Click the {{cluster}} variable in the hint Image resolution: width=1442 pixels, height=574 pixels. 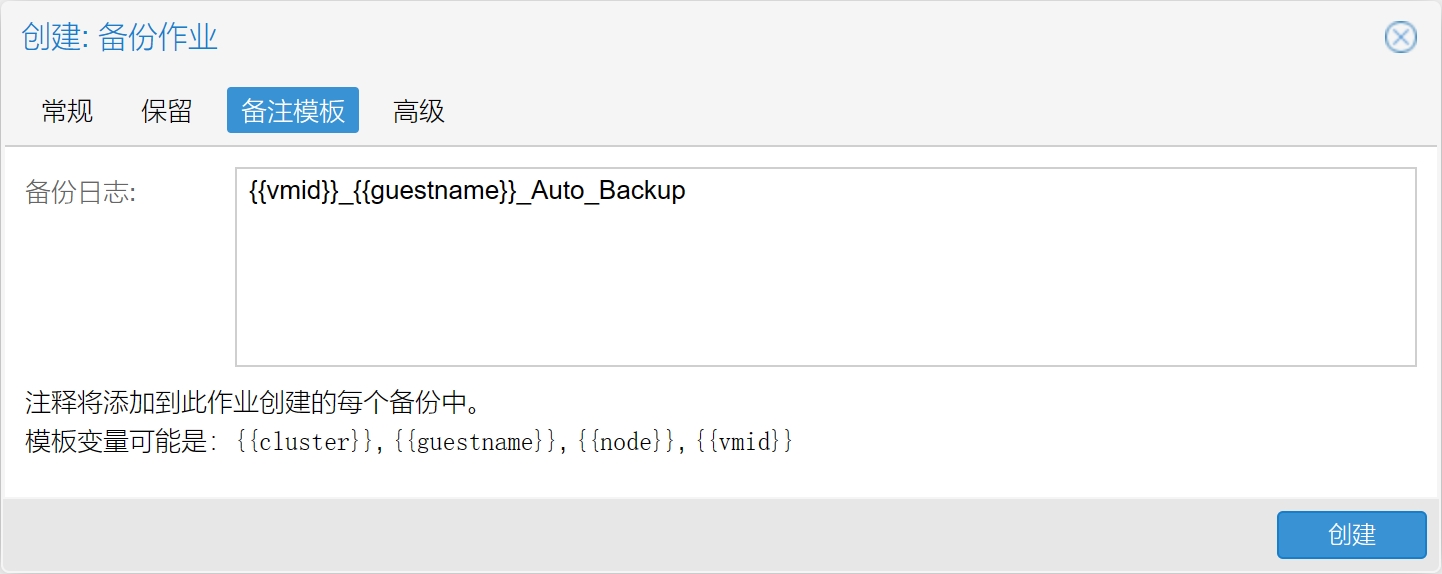[304, 441]
